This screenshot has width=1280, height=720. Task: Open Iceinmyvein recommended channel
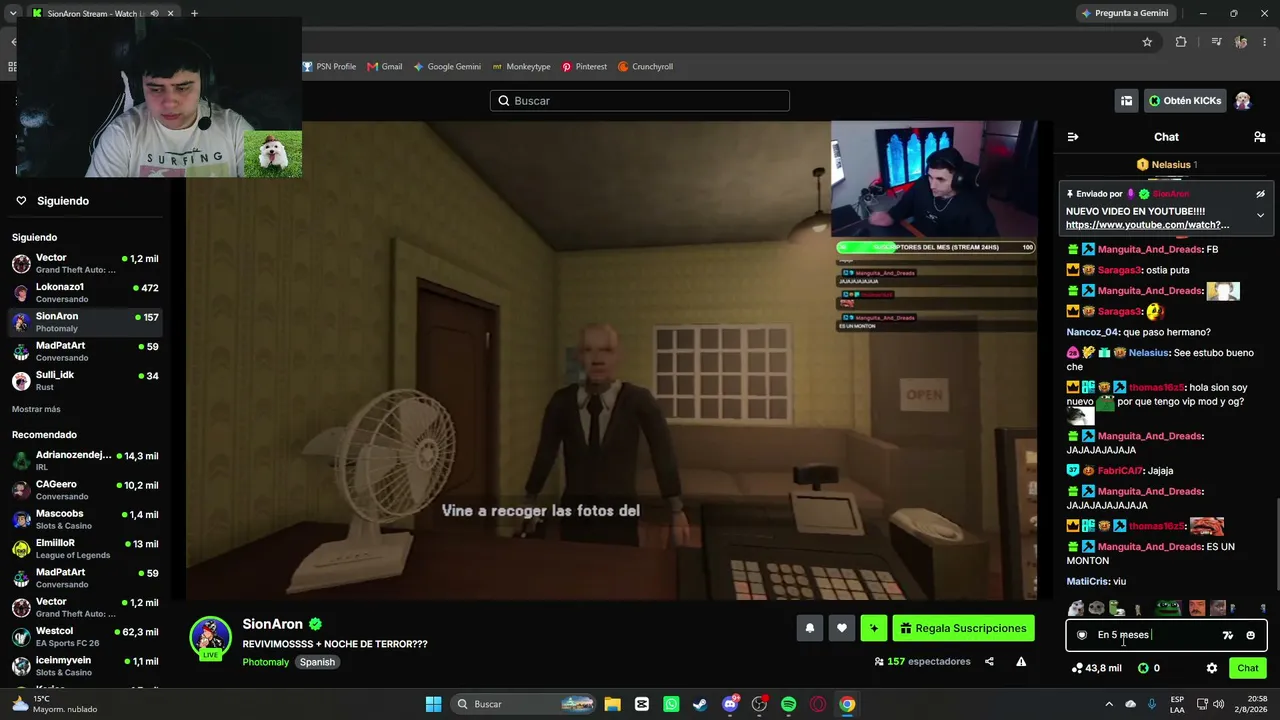click(85, 666)
